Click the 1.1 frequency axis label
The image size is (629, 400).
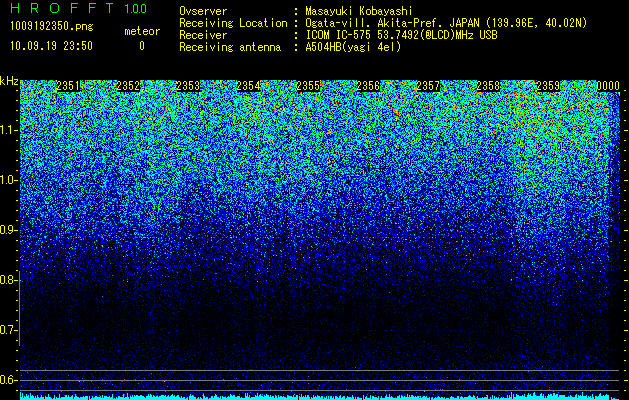pyautogui.click(x=8, y=130)
